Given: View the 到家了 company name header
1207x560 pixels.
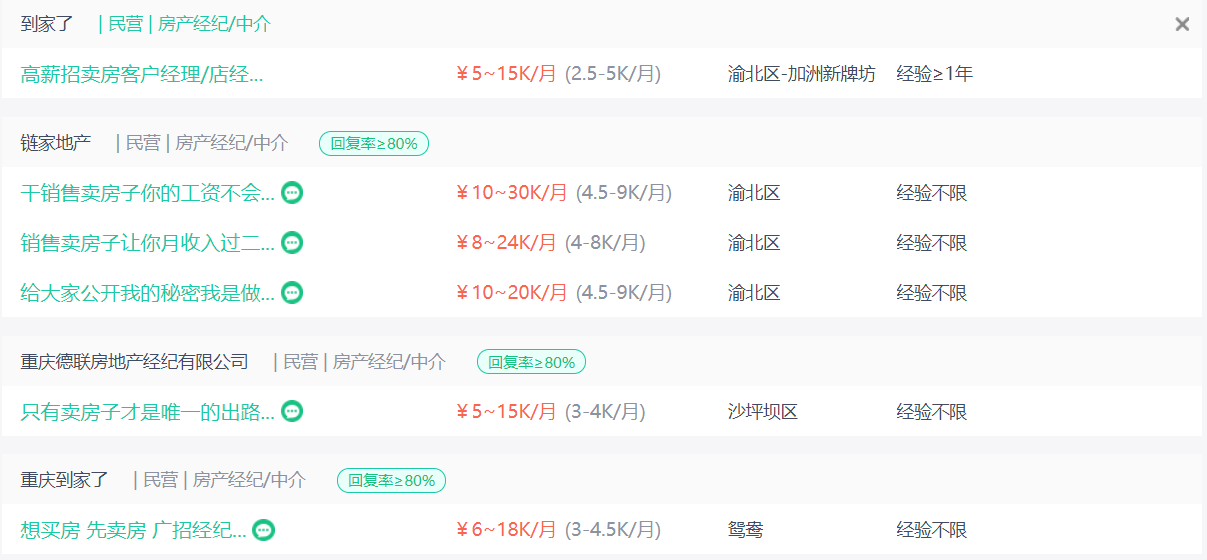Looking at the screenshot, I should [47, 24].
